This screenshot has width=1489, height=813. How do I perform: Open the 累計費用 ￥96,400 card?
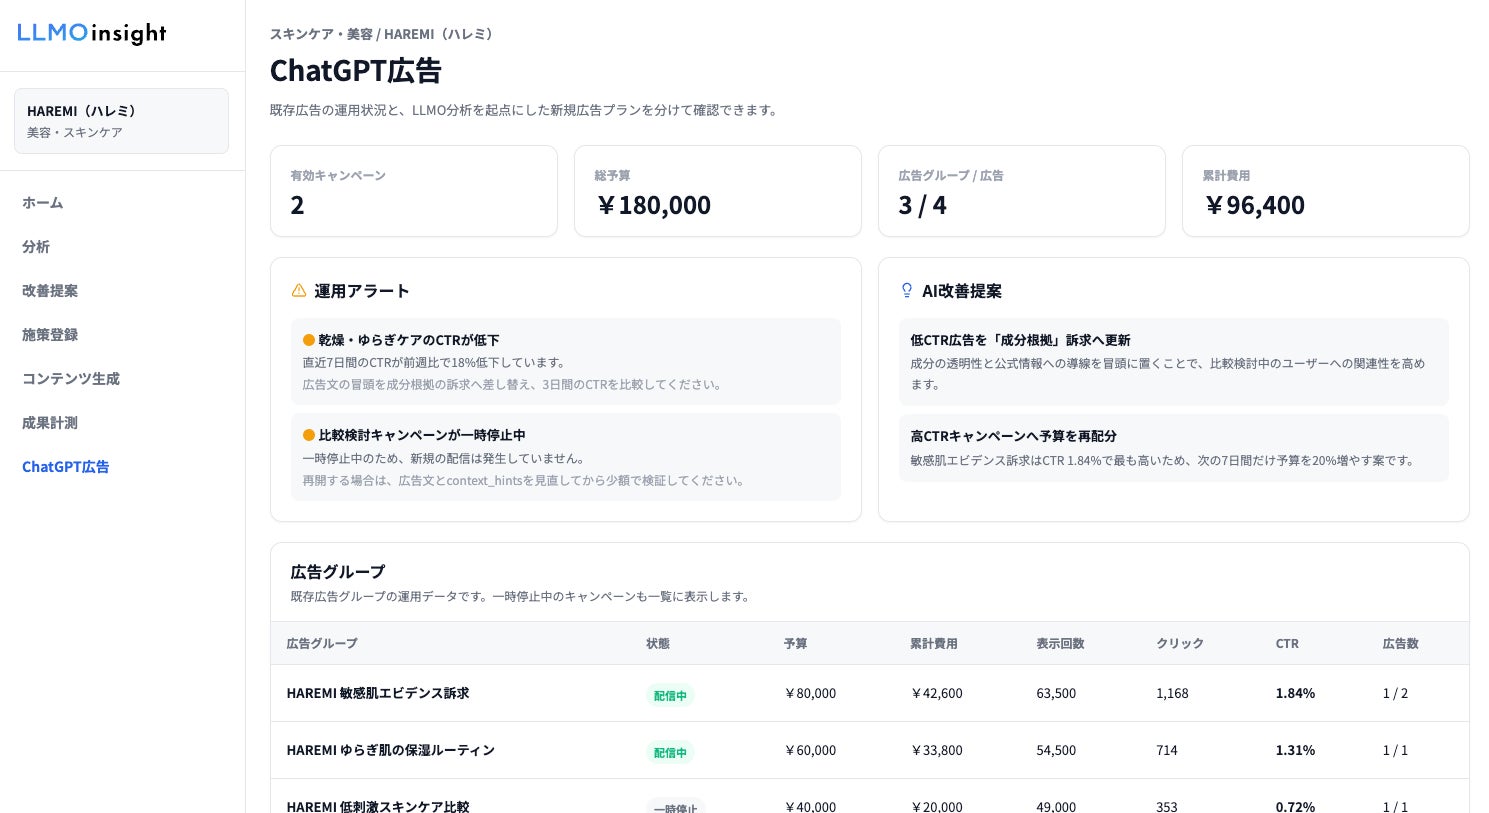[1326, 191]
